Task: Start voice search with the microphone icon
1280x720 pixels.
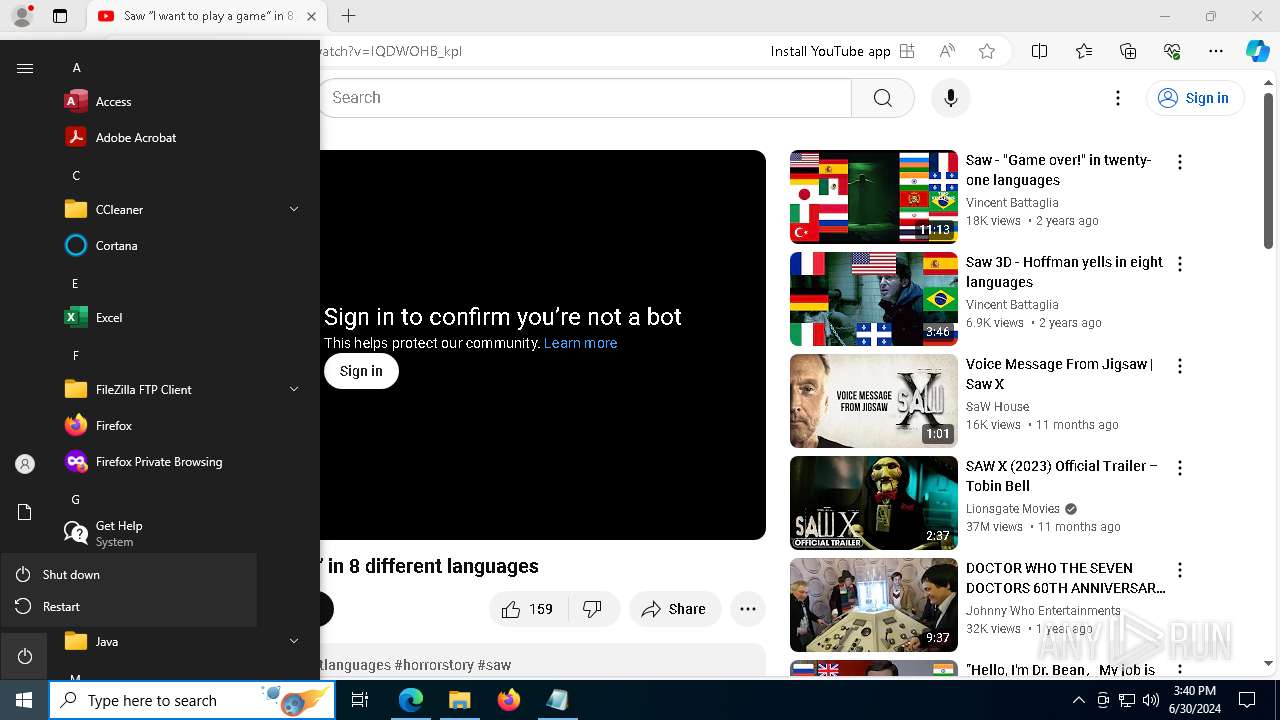Action: point(951,98)
